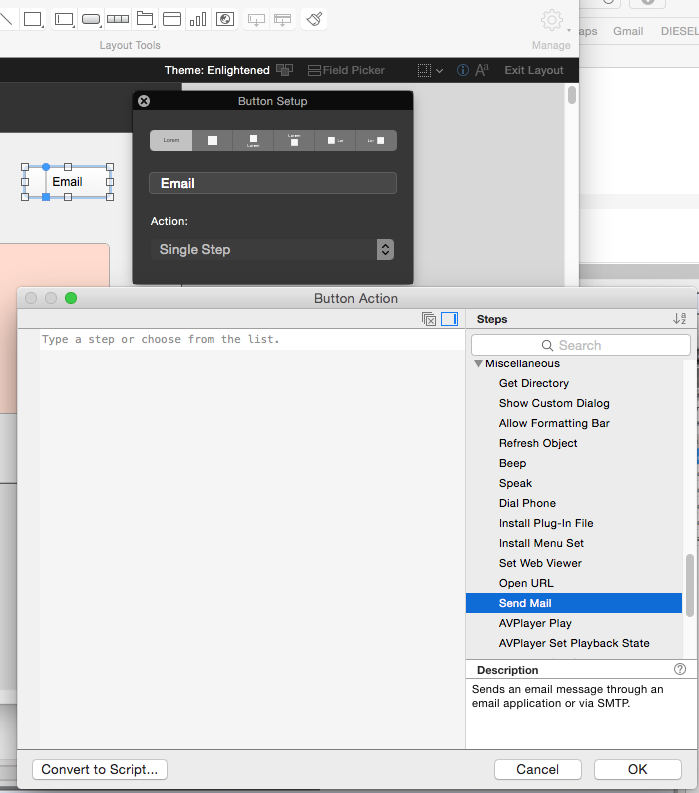The image size is (699, 793).
Task: Click the Convert to Script button
Action: 100,770
